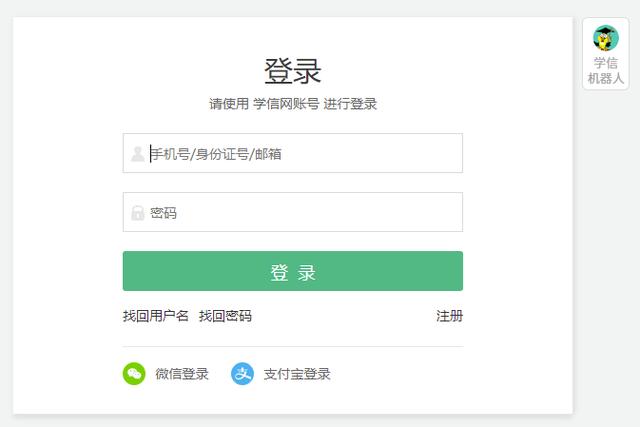Focus the 密码 password input field
Viewport: 640px width, 427px height.
pyautogui.click(x=293, y=212)
